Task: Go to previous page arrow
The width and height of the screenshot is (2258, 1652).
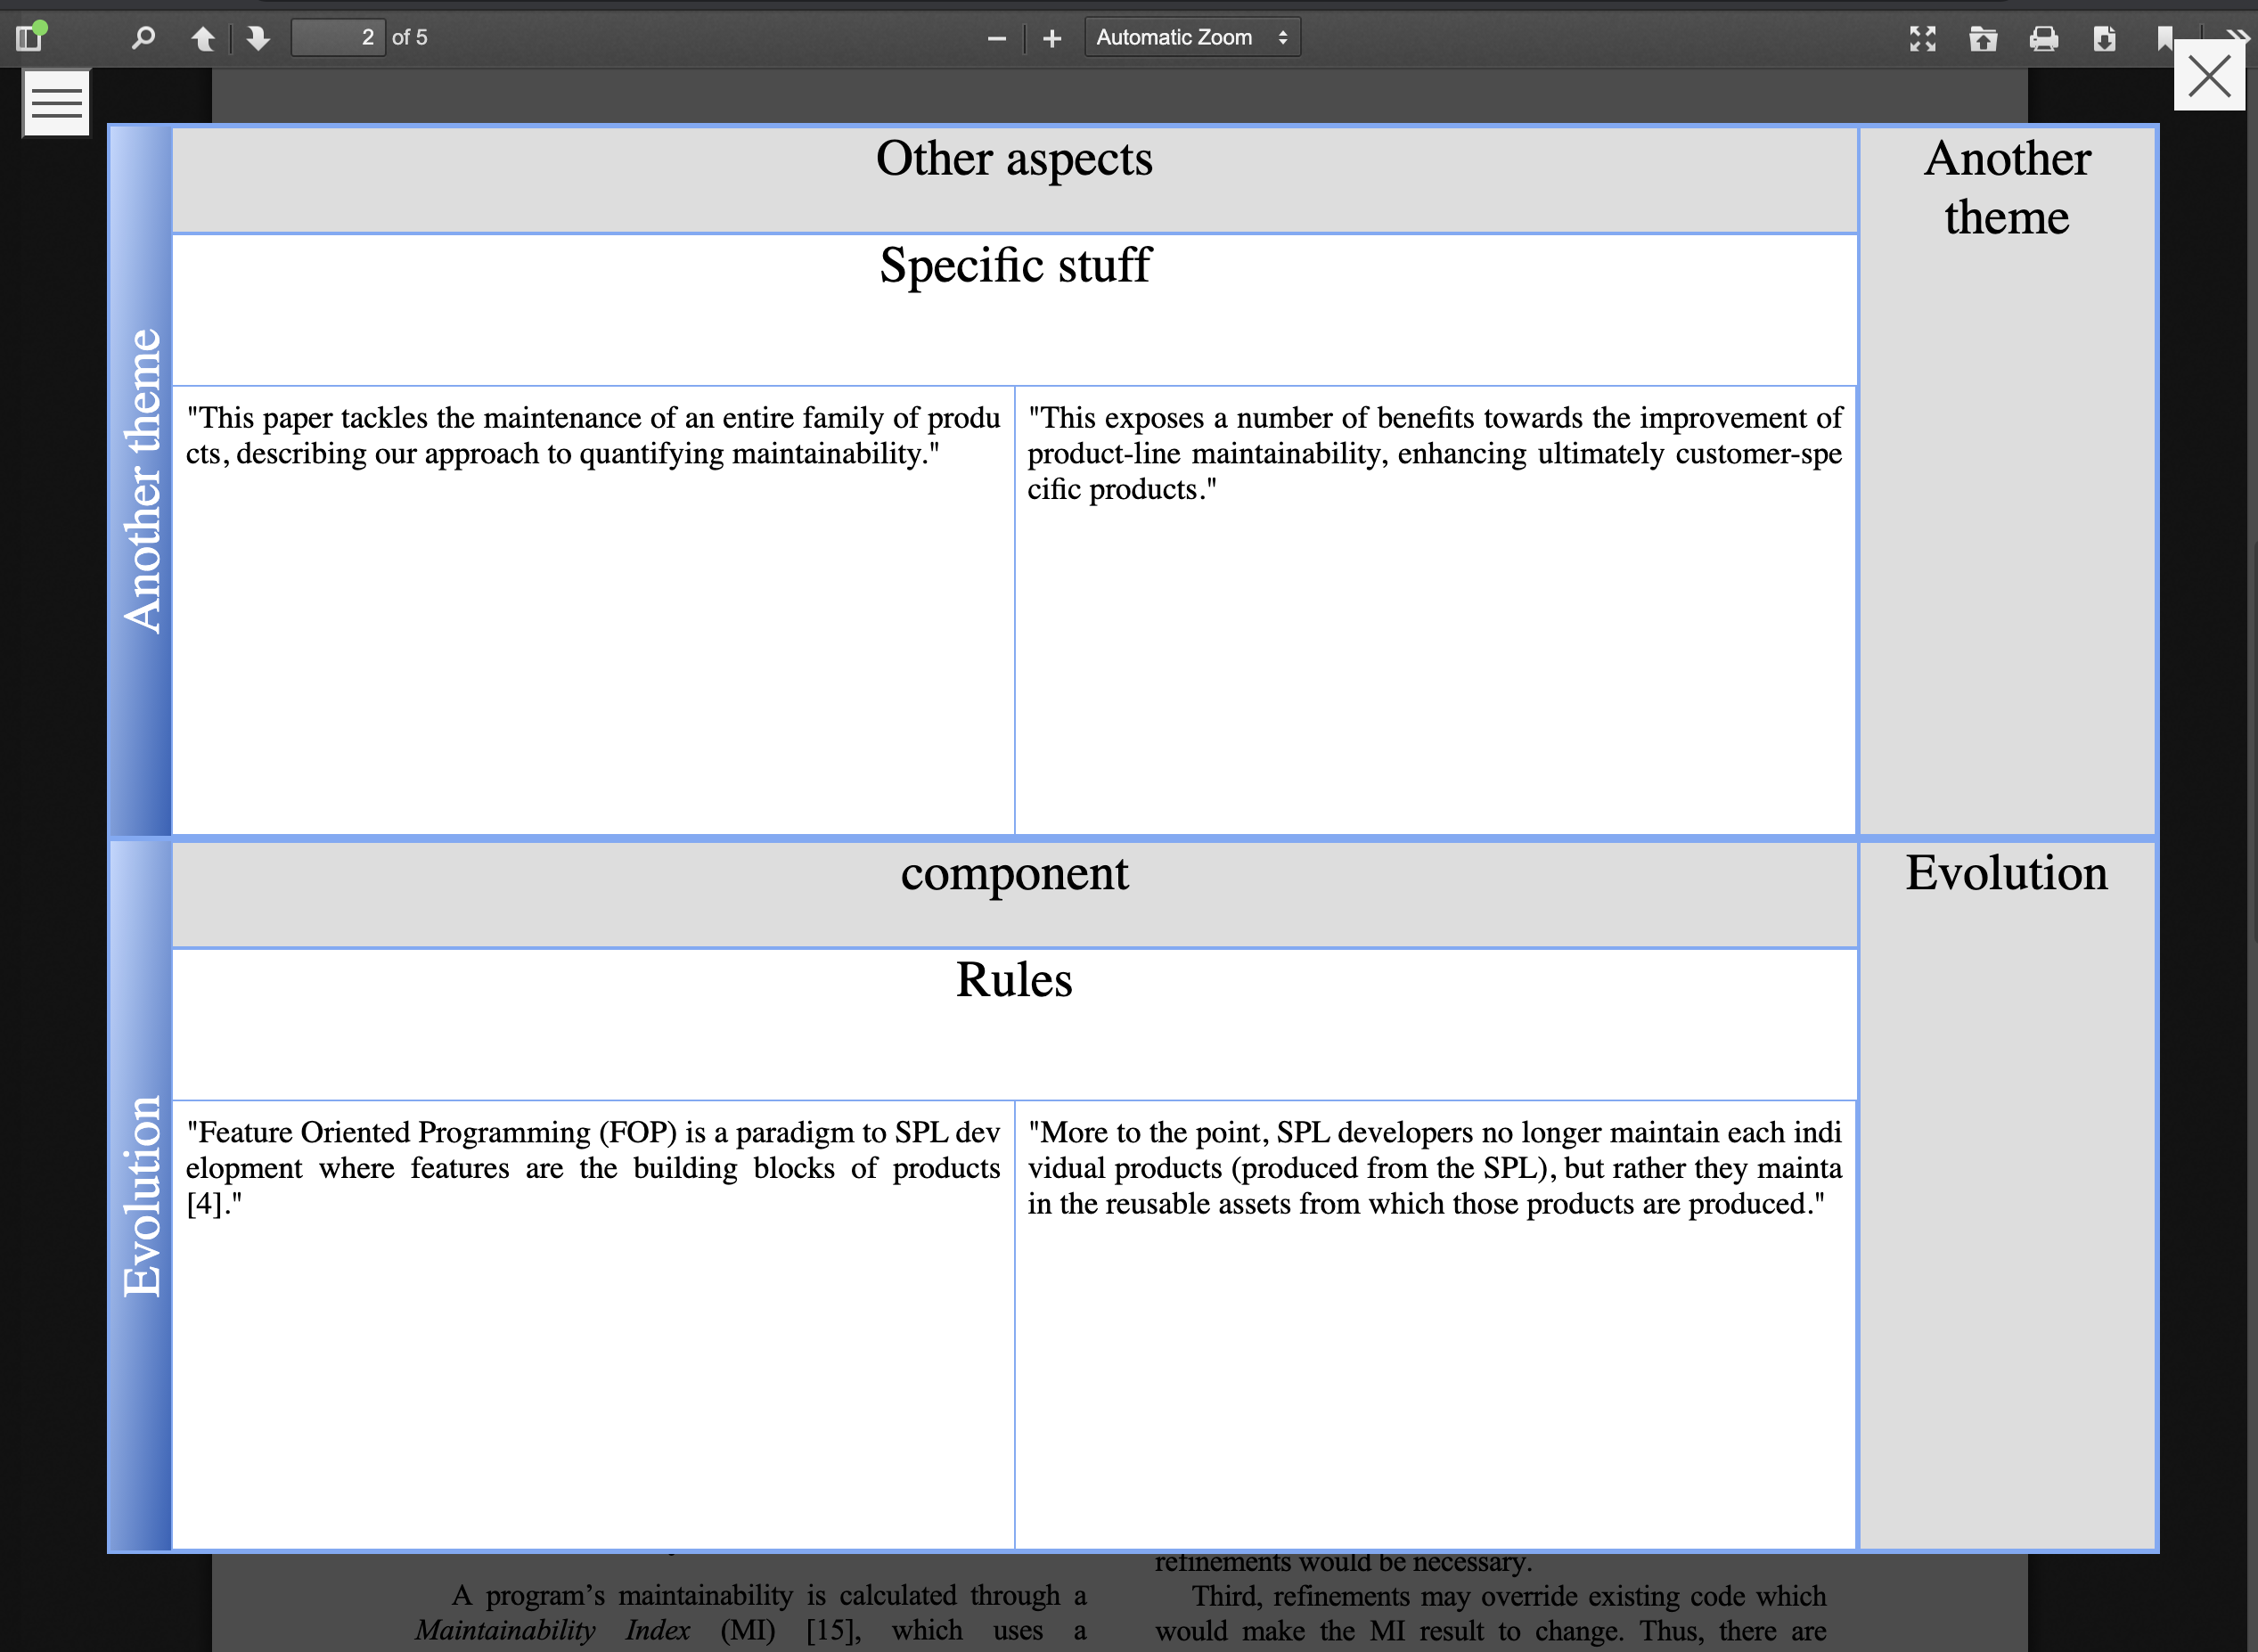Action: (203, 38)
